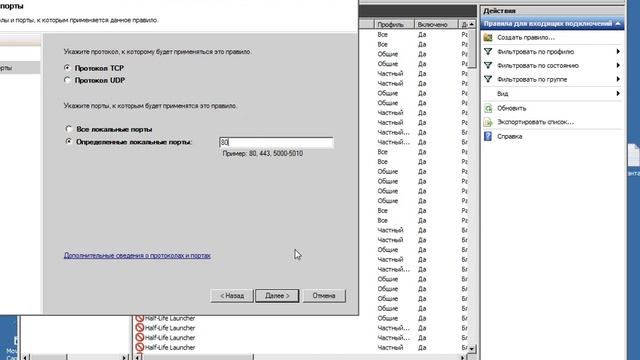Select the last Half-Life Launcher rule text
Viewport: 640px width, 360px height.
[x=170, y=347]
